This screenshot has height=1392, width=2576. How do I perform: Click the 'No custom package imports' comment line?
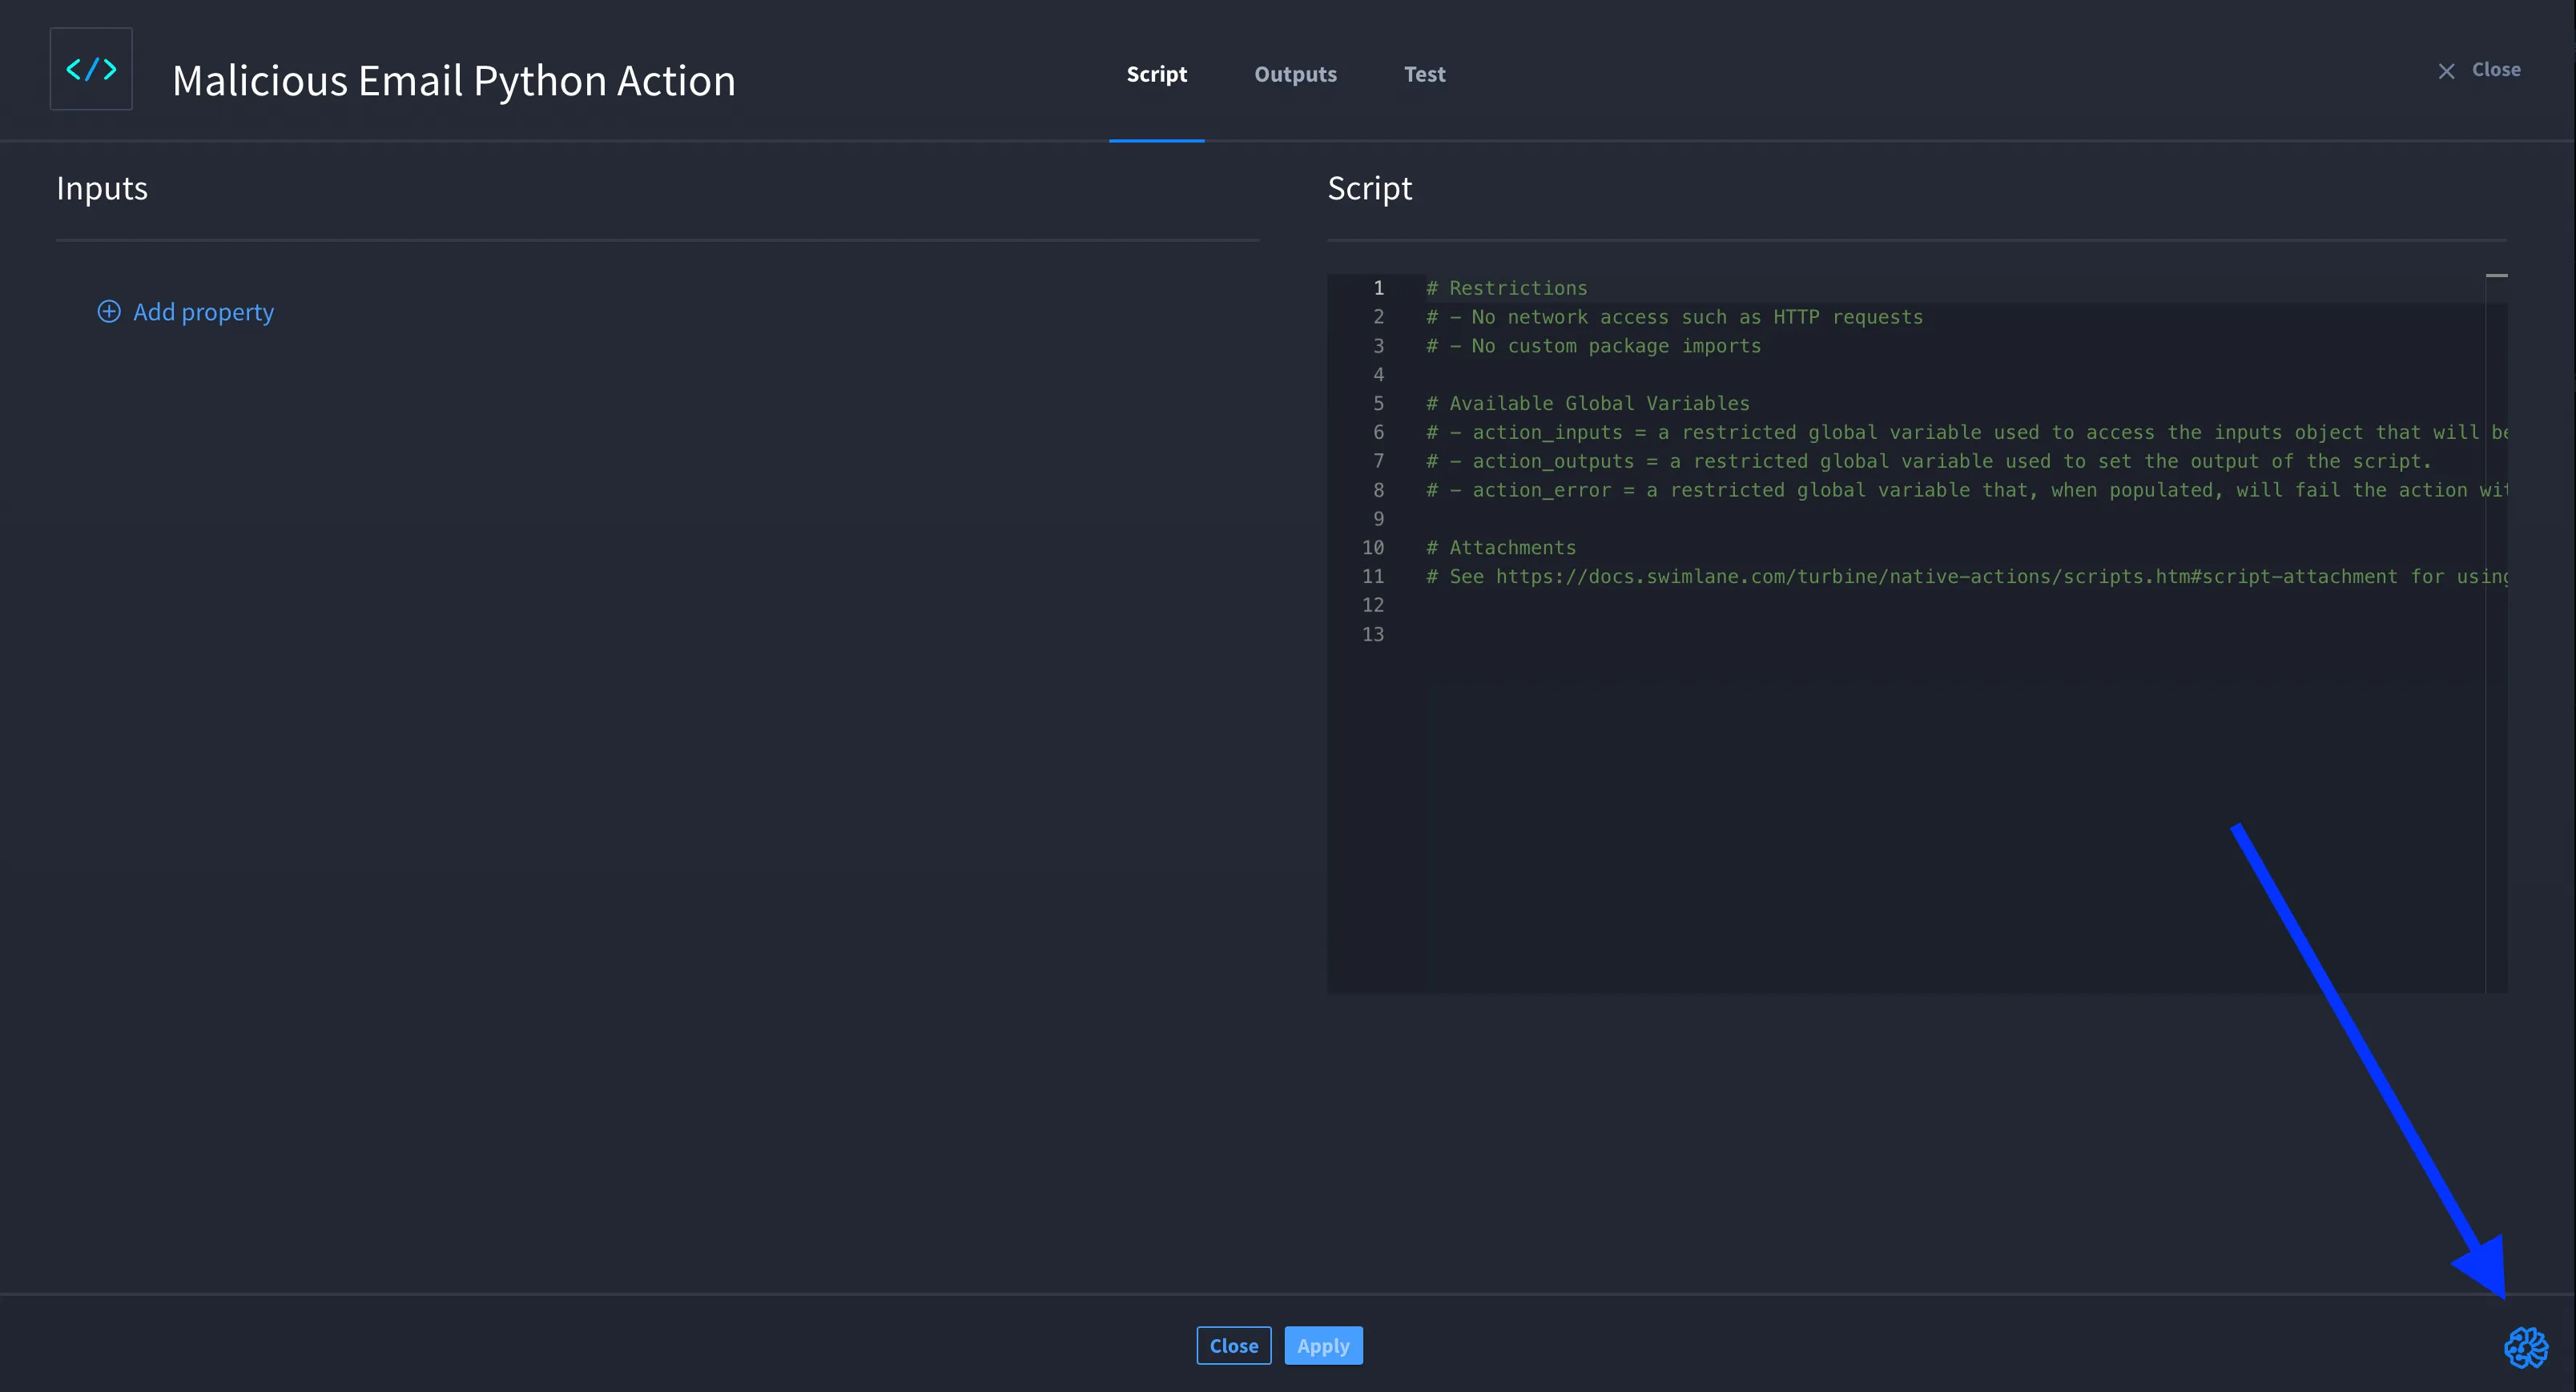click(x=1593, y=346)
